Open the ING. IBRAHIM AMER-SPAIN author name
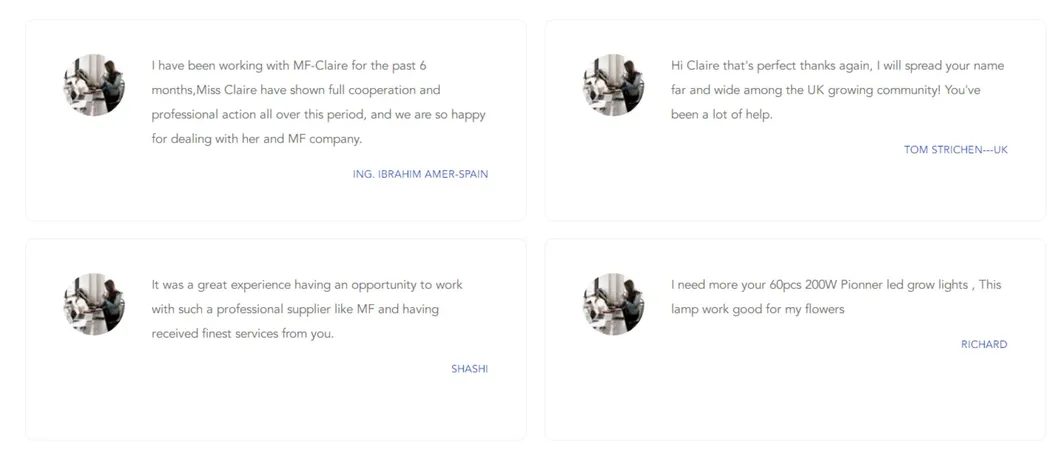1058x459 pixels. pyautogui.click(x=420, y=174)
